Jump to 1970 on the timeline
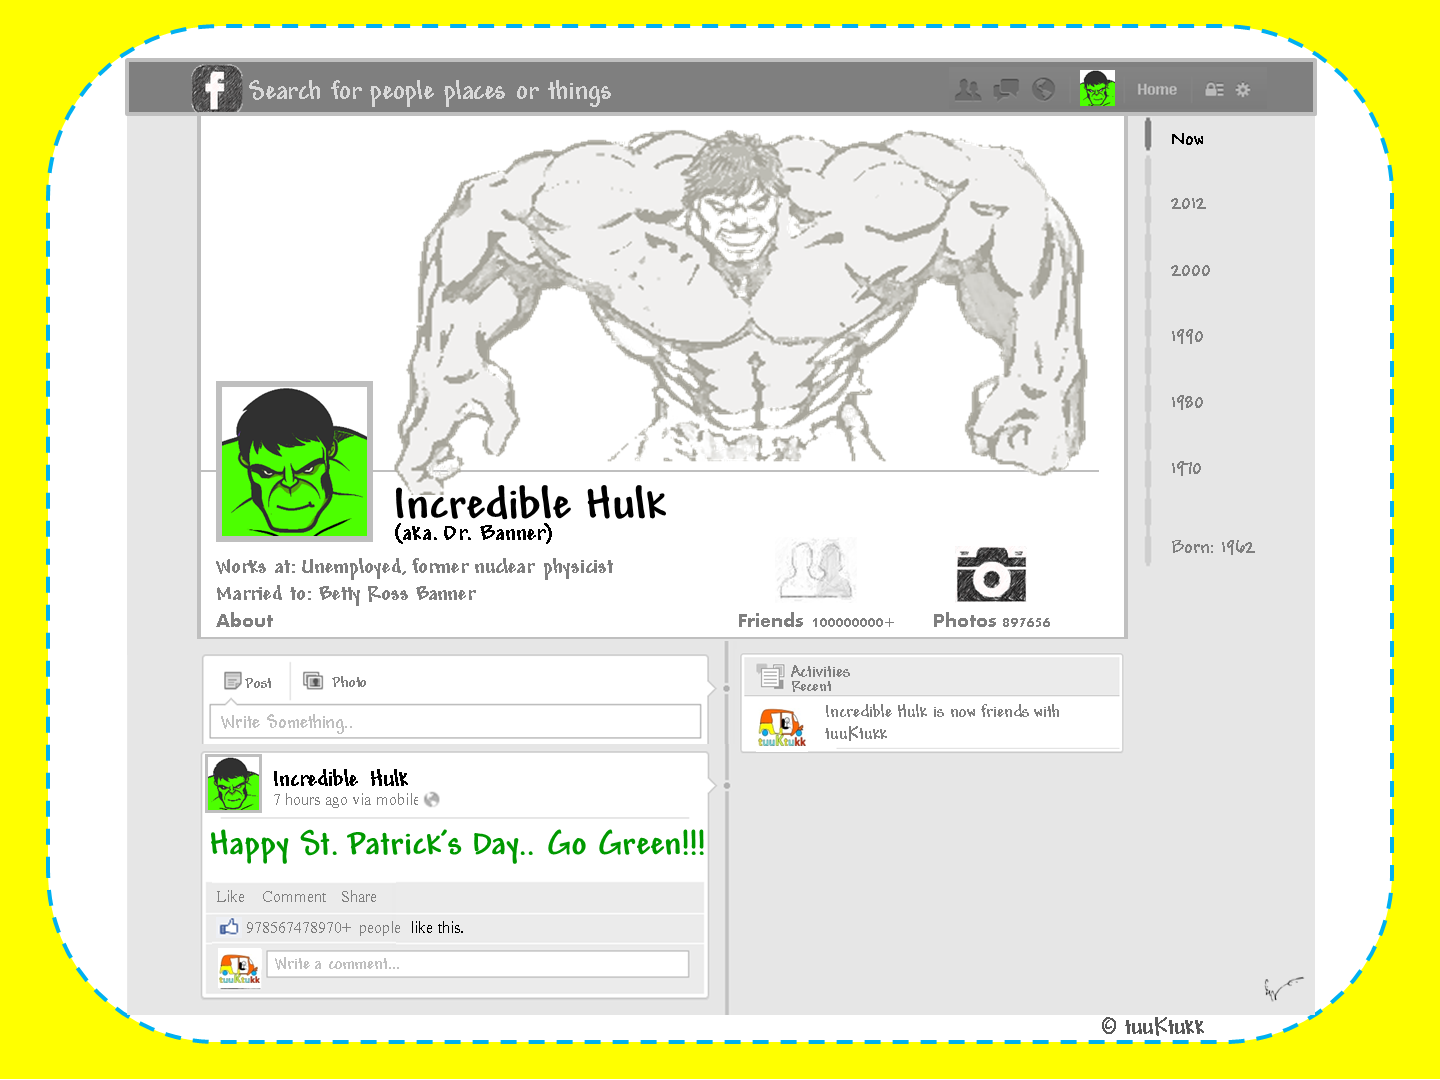This screenshot has width=1440, height=1080. [x=1186, y=468]
